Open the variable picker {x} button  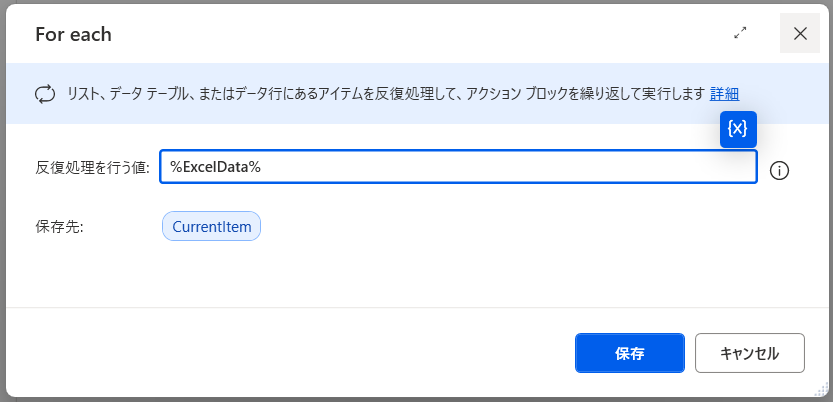pos(738,129)
